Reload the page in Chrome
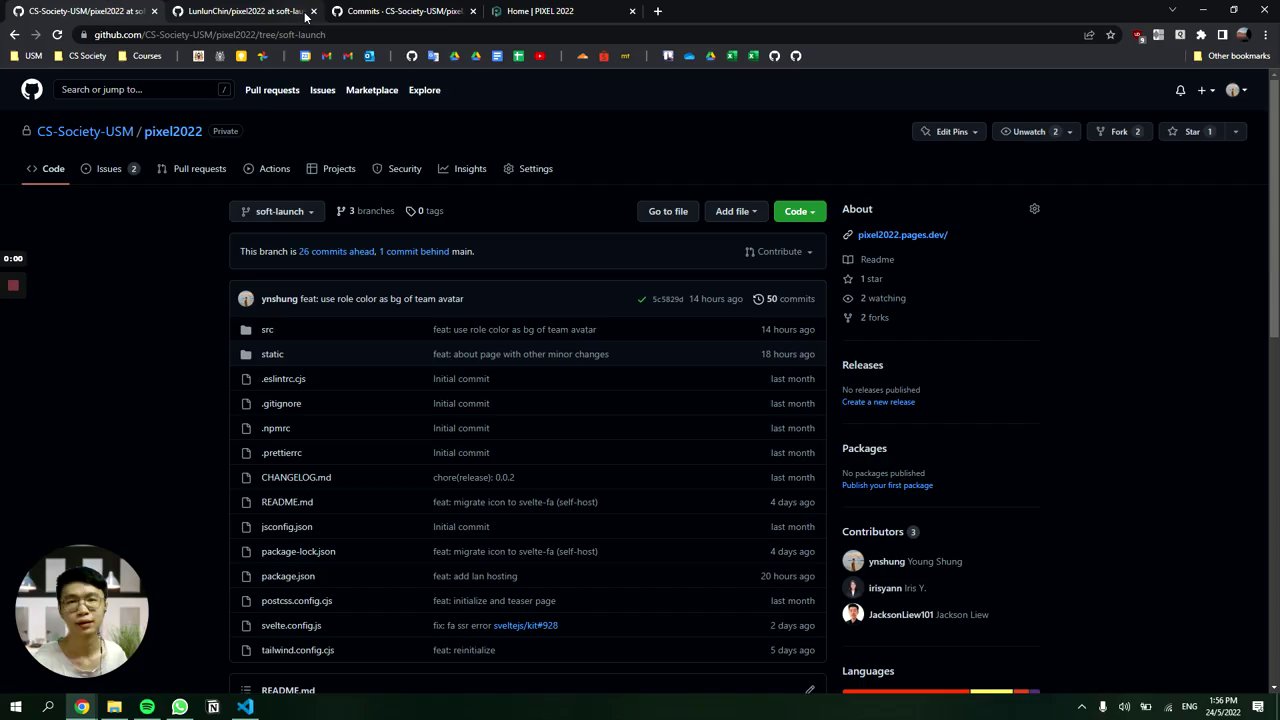The image size is (1280, 720). 57,35
